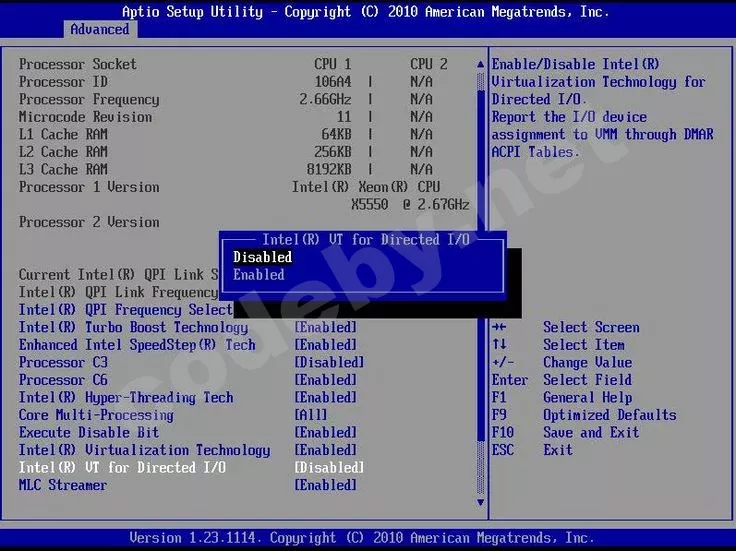The image size is (736, 551).
Task: Click the 8192KB L3 cache value
Action: click(x=329, y=169)
